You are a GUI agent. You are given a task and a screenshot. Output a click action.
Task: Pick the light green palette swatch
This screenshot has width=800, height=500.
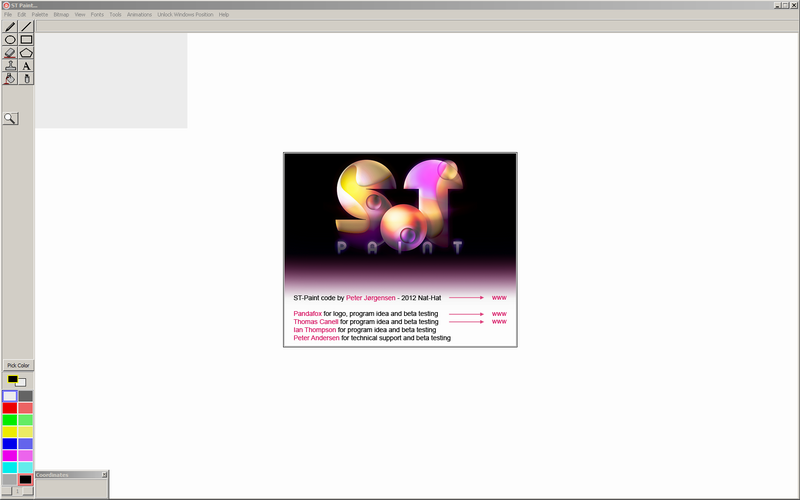[x=26, y=420]
